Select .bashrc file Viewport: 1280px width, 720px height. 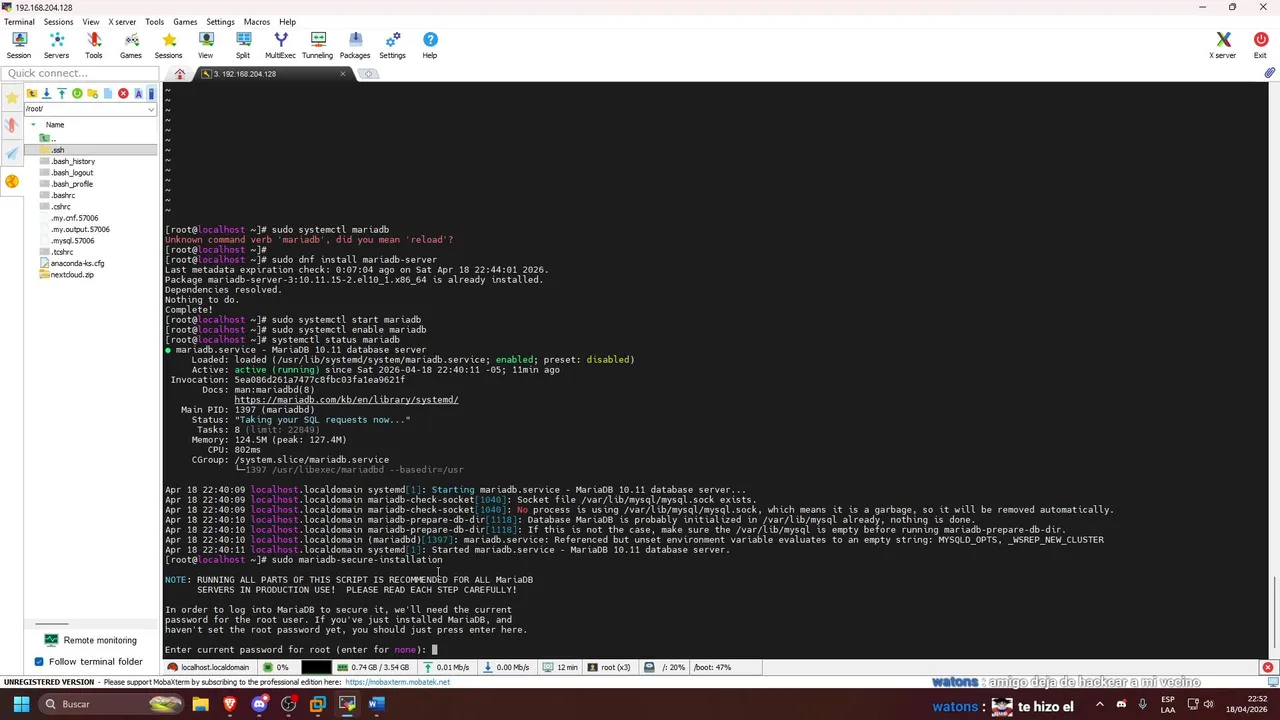(x=63, y=195)
